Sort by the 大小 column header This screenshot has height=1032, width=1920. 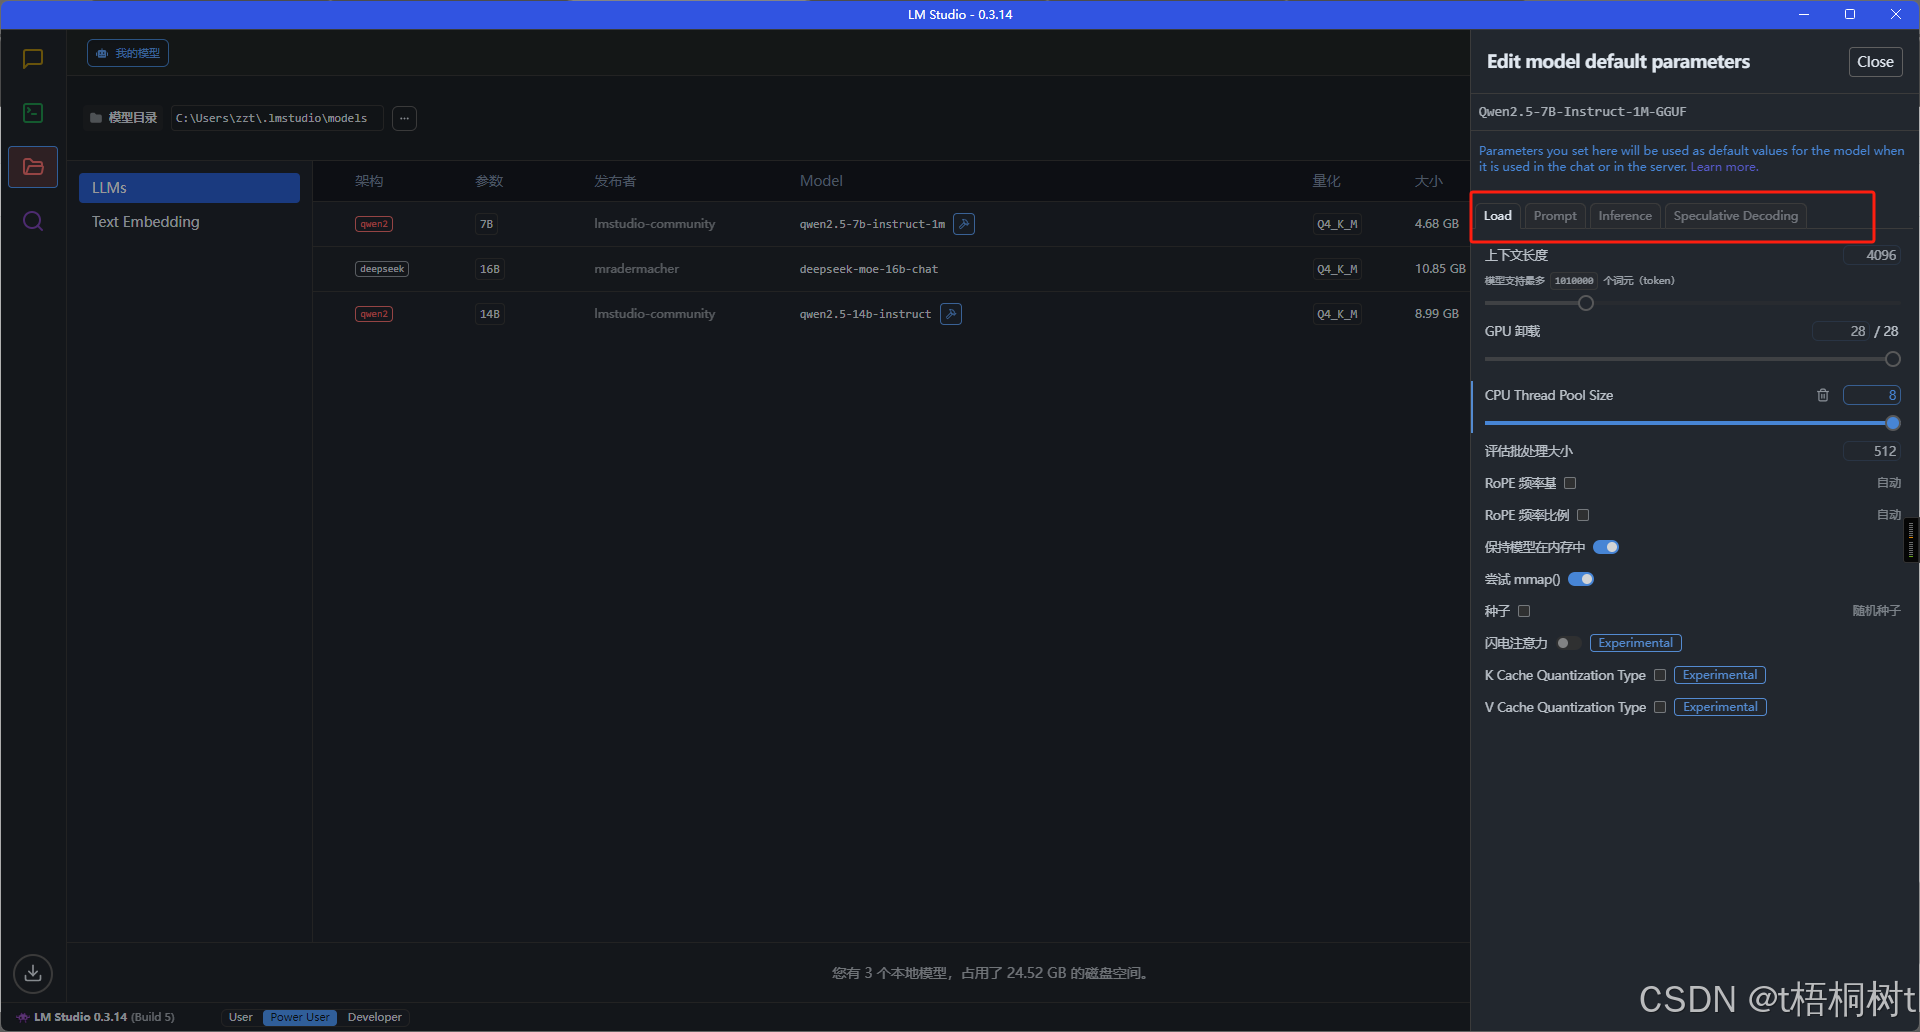(1429, 181)
